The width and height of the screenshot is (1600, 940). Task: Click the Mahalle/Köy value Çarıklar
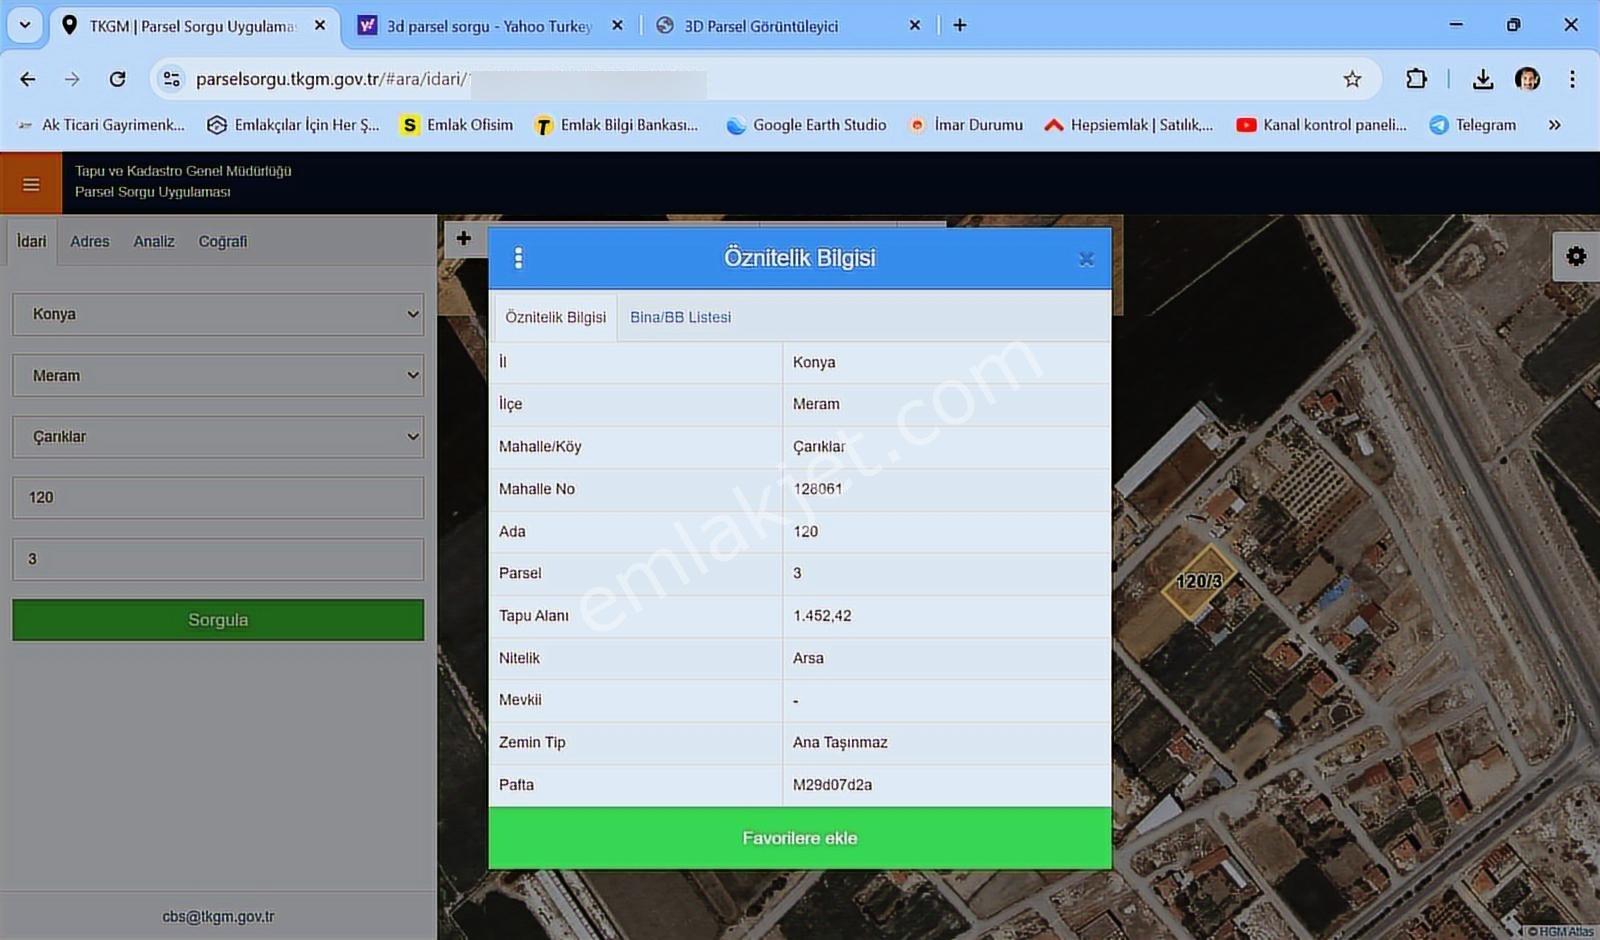pos(819,447)
